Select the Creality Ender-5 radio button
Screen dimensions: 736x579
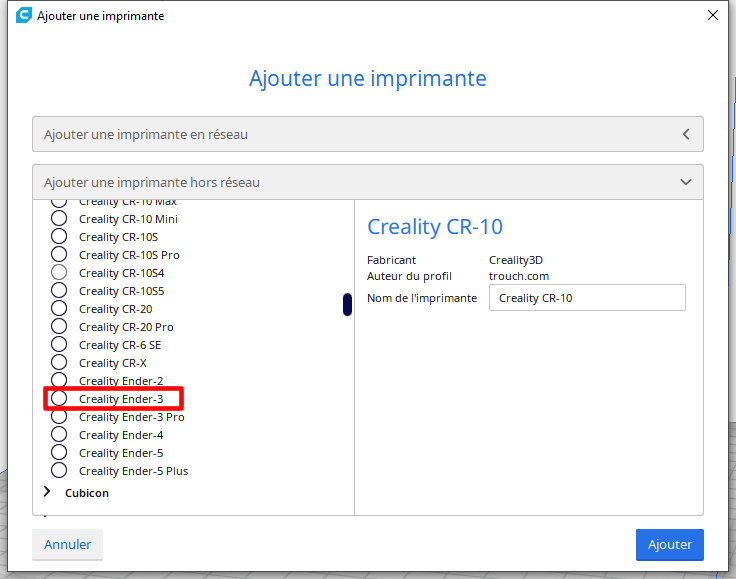[x=59, y=452]
